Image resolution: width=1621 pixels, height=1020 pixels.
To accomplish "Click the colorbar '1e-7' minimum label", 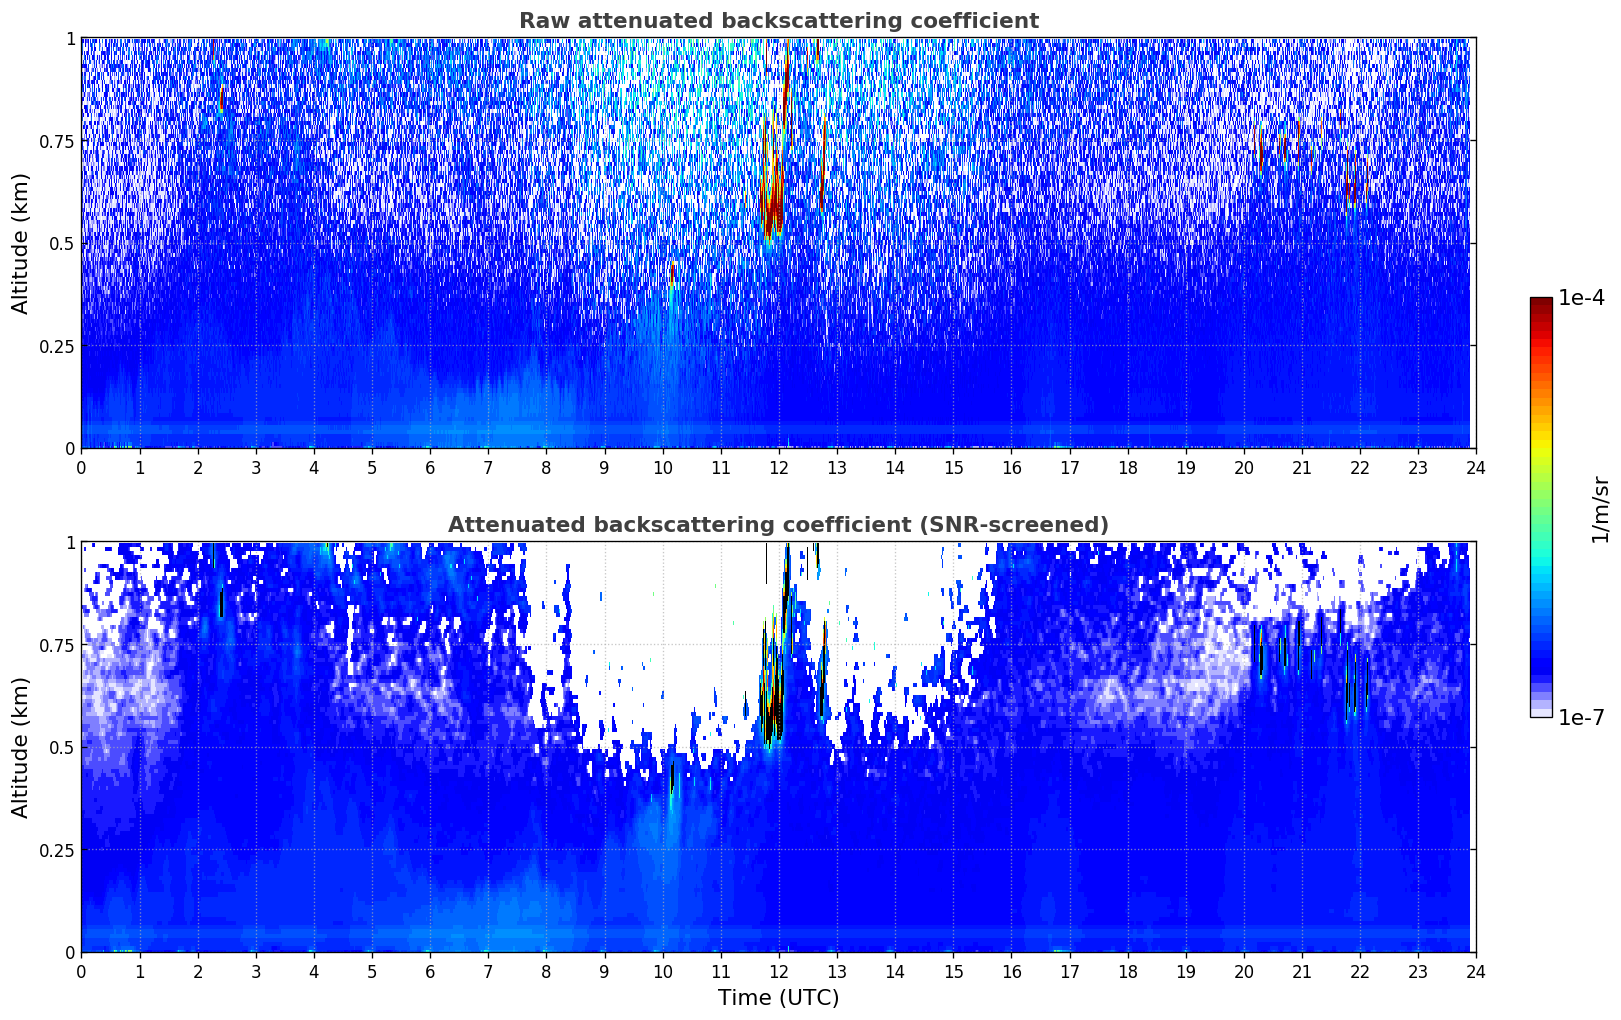I will coord(1581,717).
